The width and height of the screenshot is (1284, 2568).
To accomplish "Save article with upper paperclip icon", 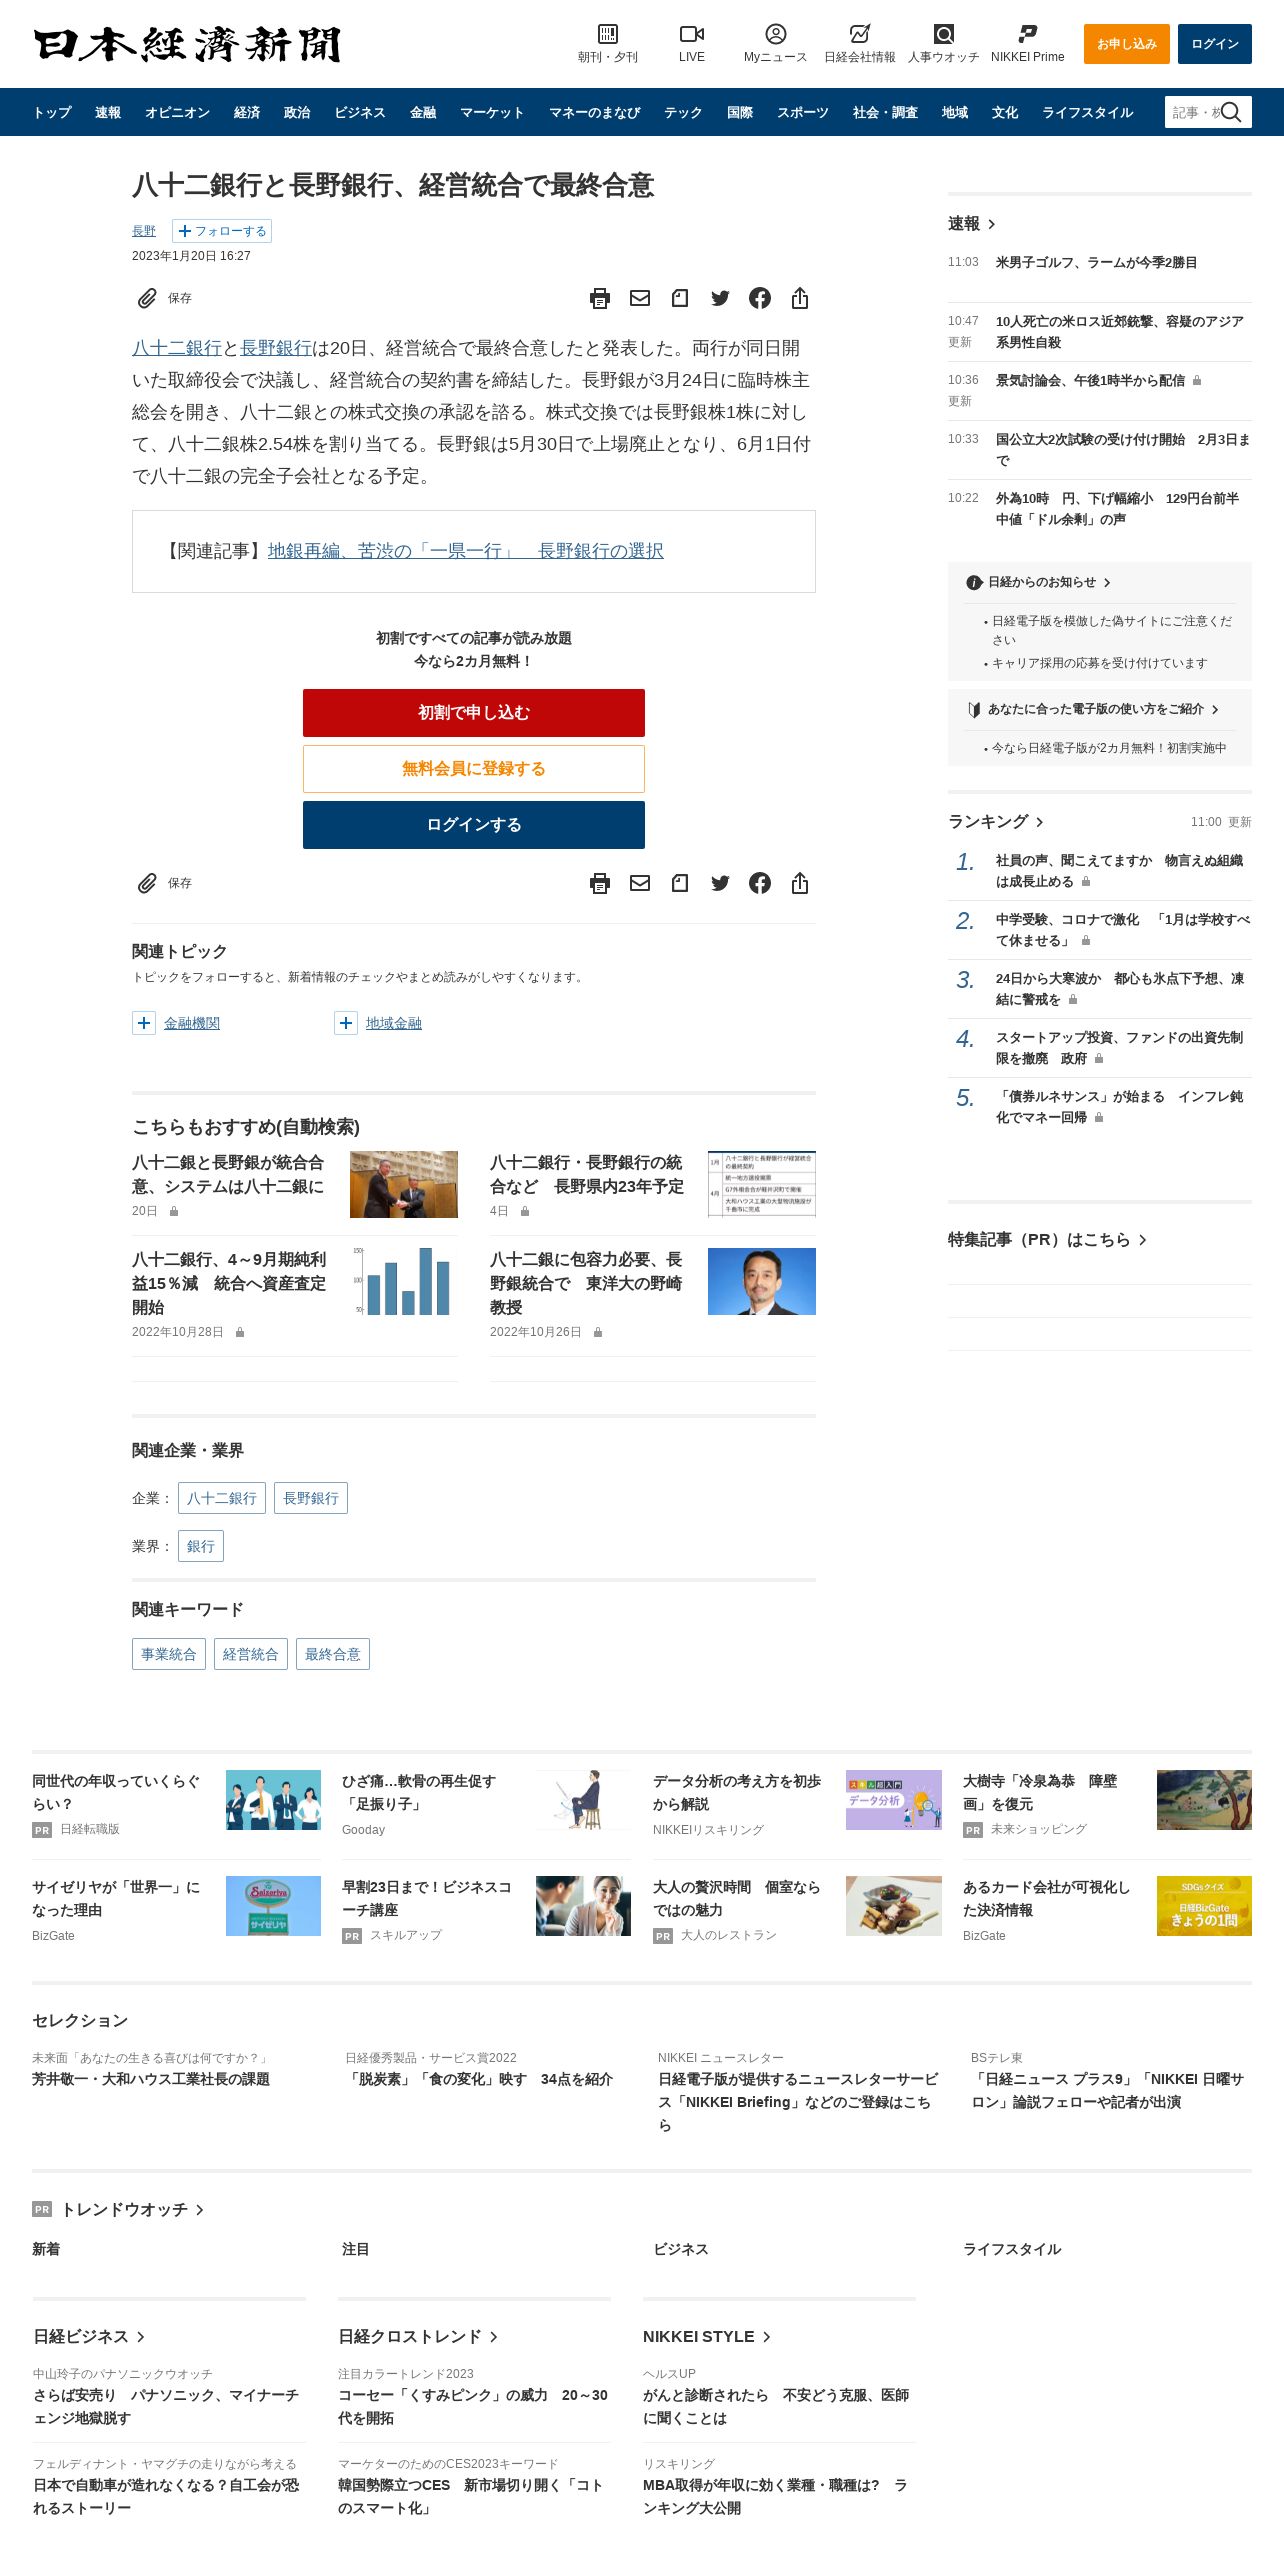I will [x=147, y=298].
